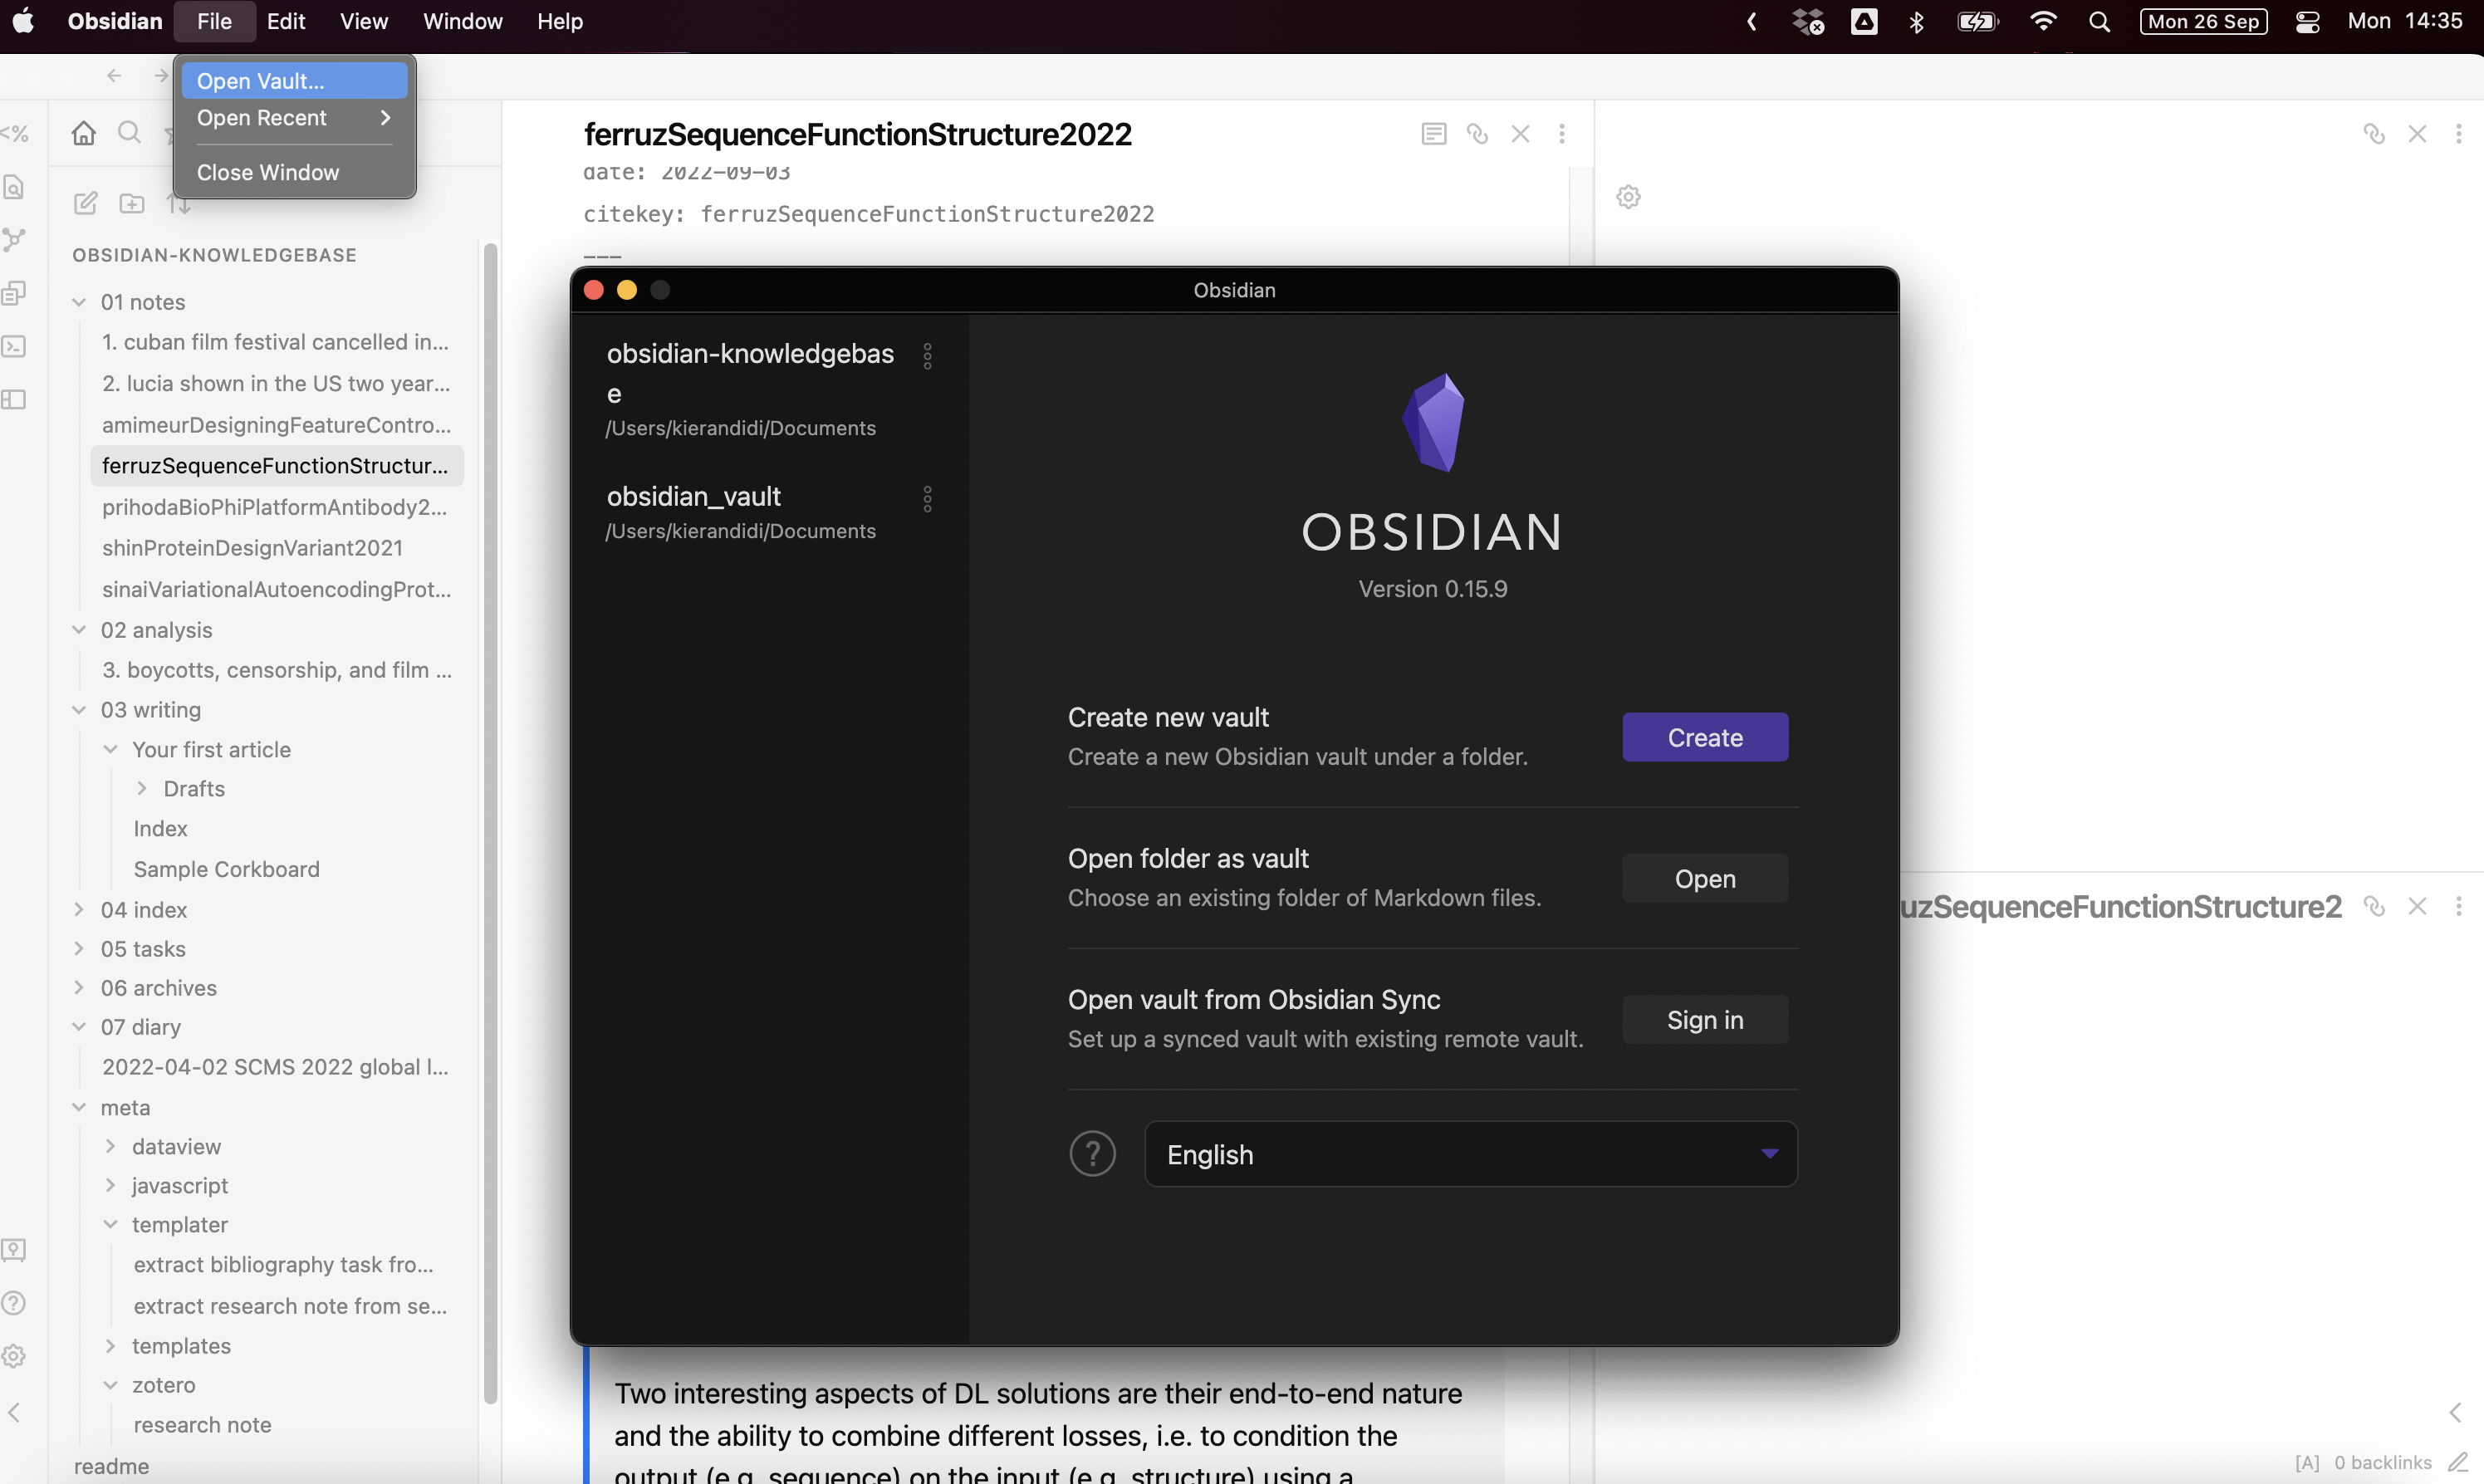Choose Open Vault... from File menu
The width and height of the screenshot is (2484, 1484).
(294, 81)
